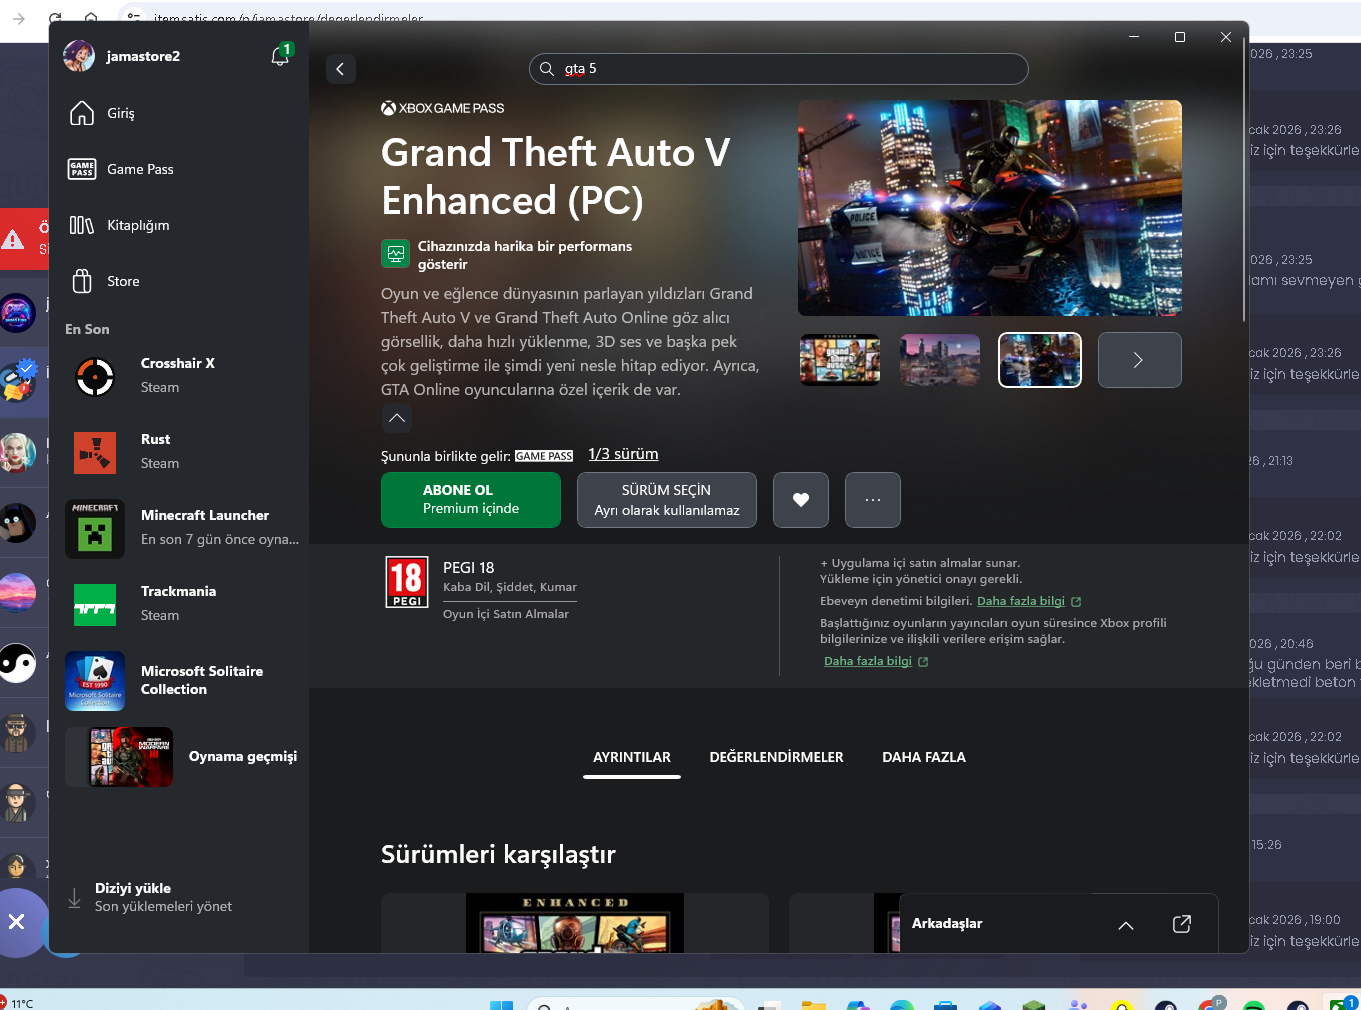Expand the Arkadaşlar friends panel
The width and height of the screenshot is (1361, 1010).
(1126, 925)
